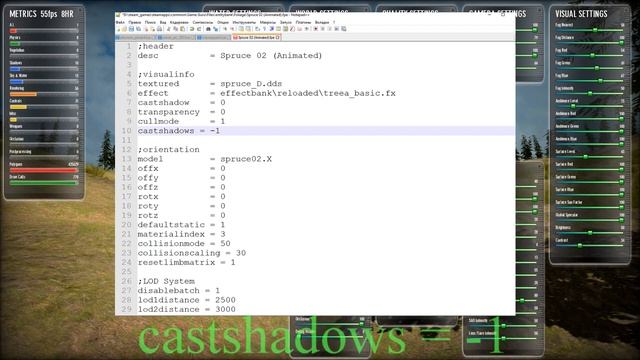This screenshot has height=360, width=640.
Task: Open the Опции menu
Action: [x=223, y=22]
